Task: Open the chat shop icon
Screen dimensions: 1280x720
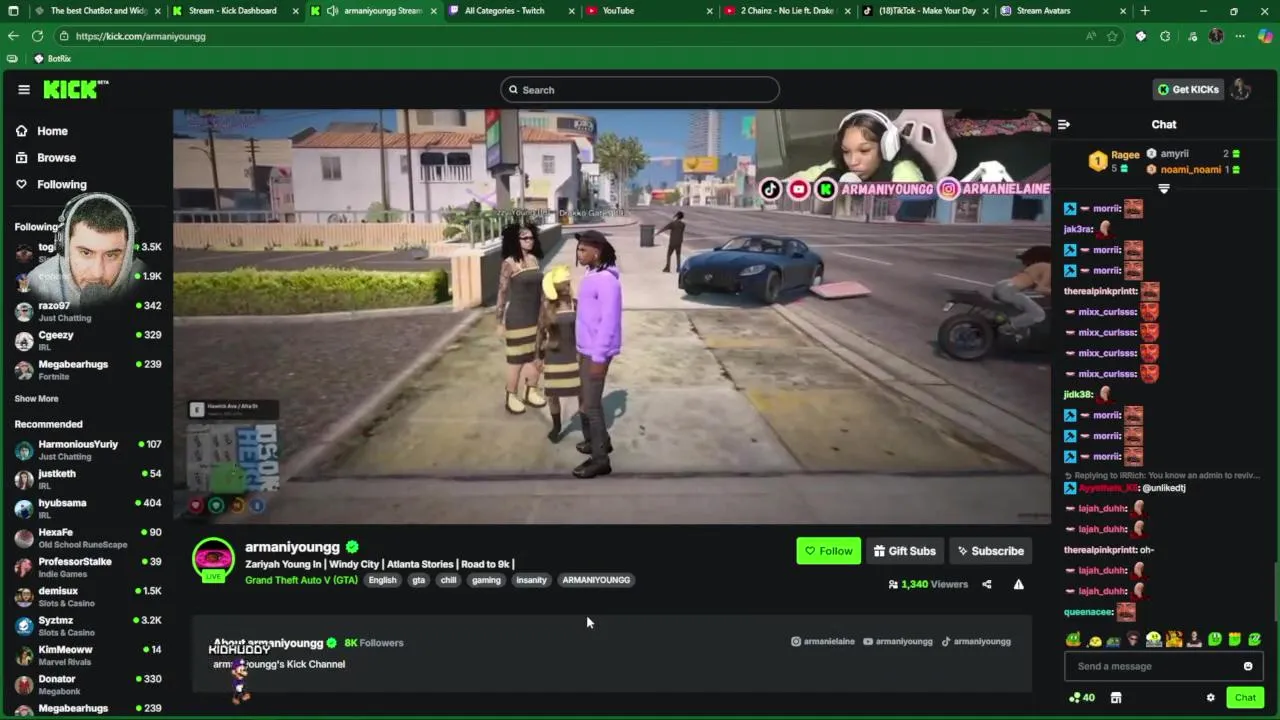Action: 1116,698
